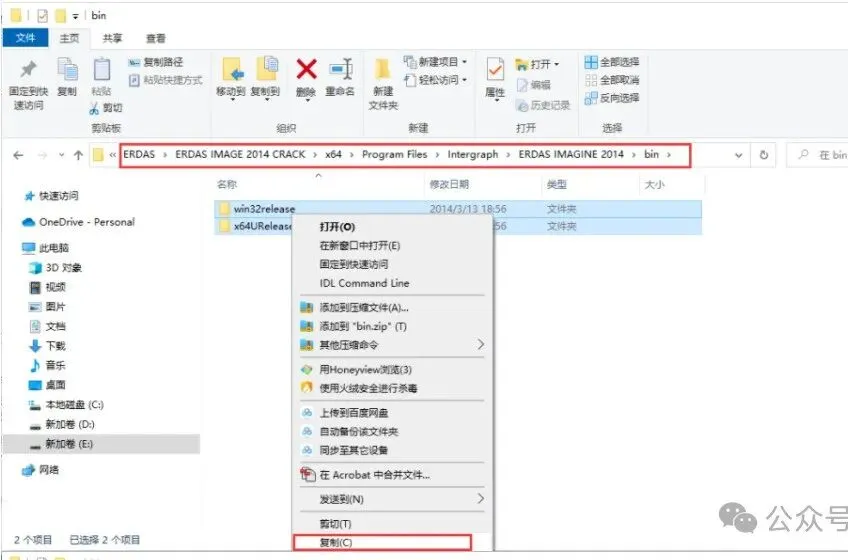Click Cut (剪切) scissors icon in the ribbon

click(x=107, y=108)
